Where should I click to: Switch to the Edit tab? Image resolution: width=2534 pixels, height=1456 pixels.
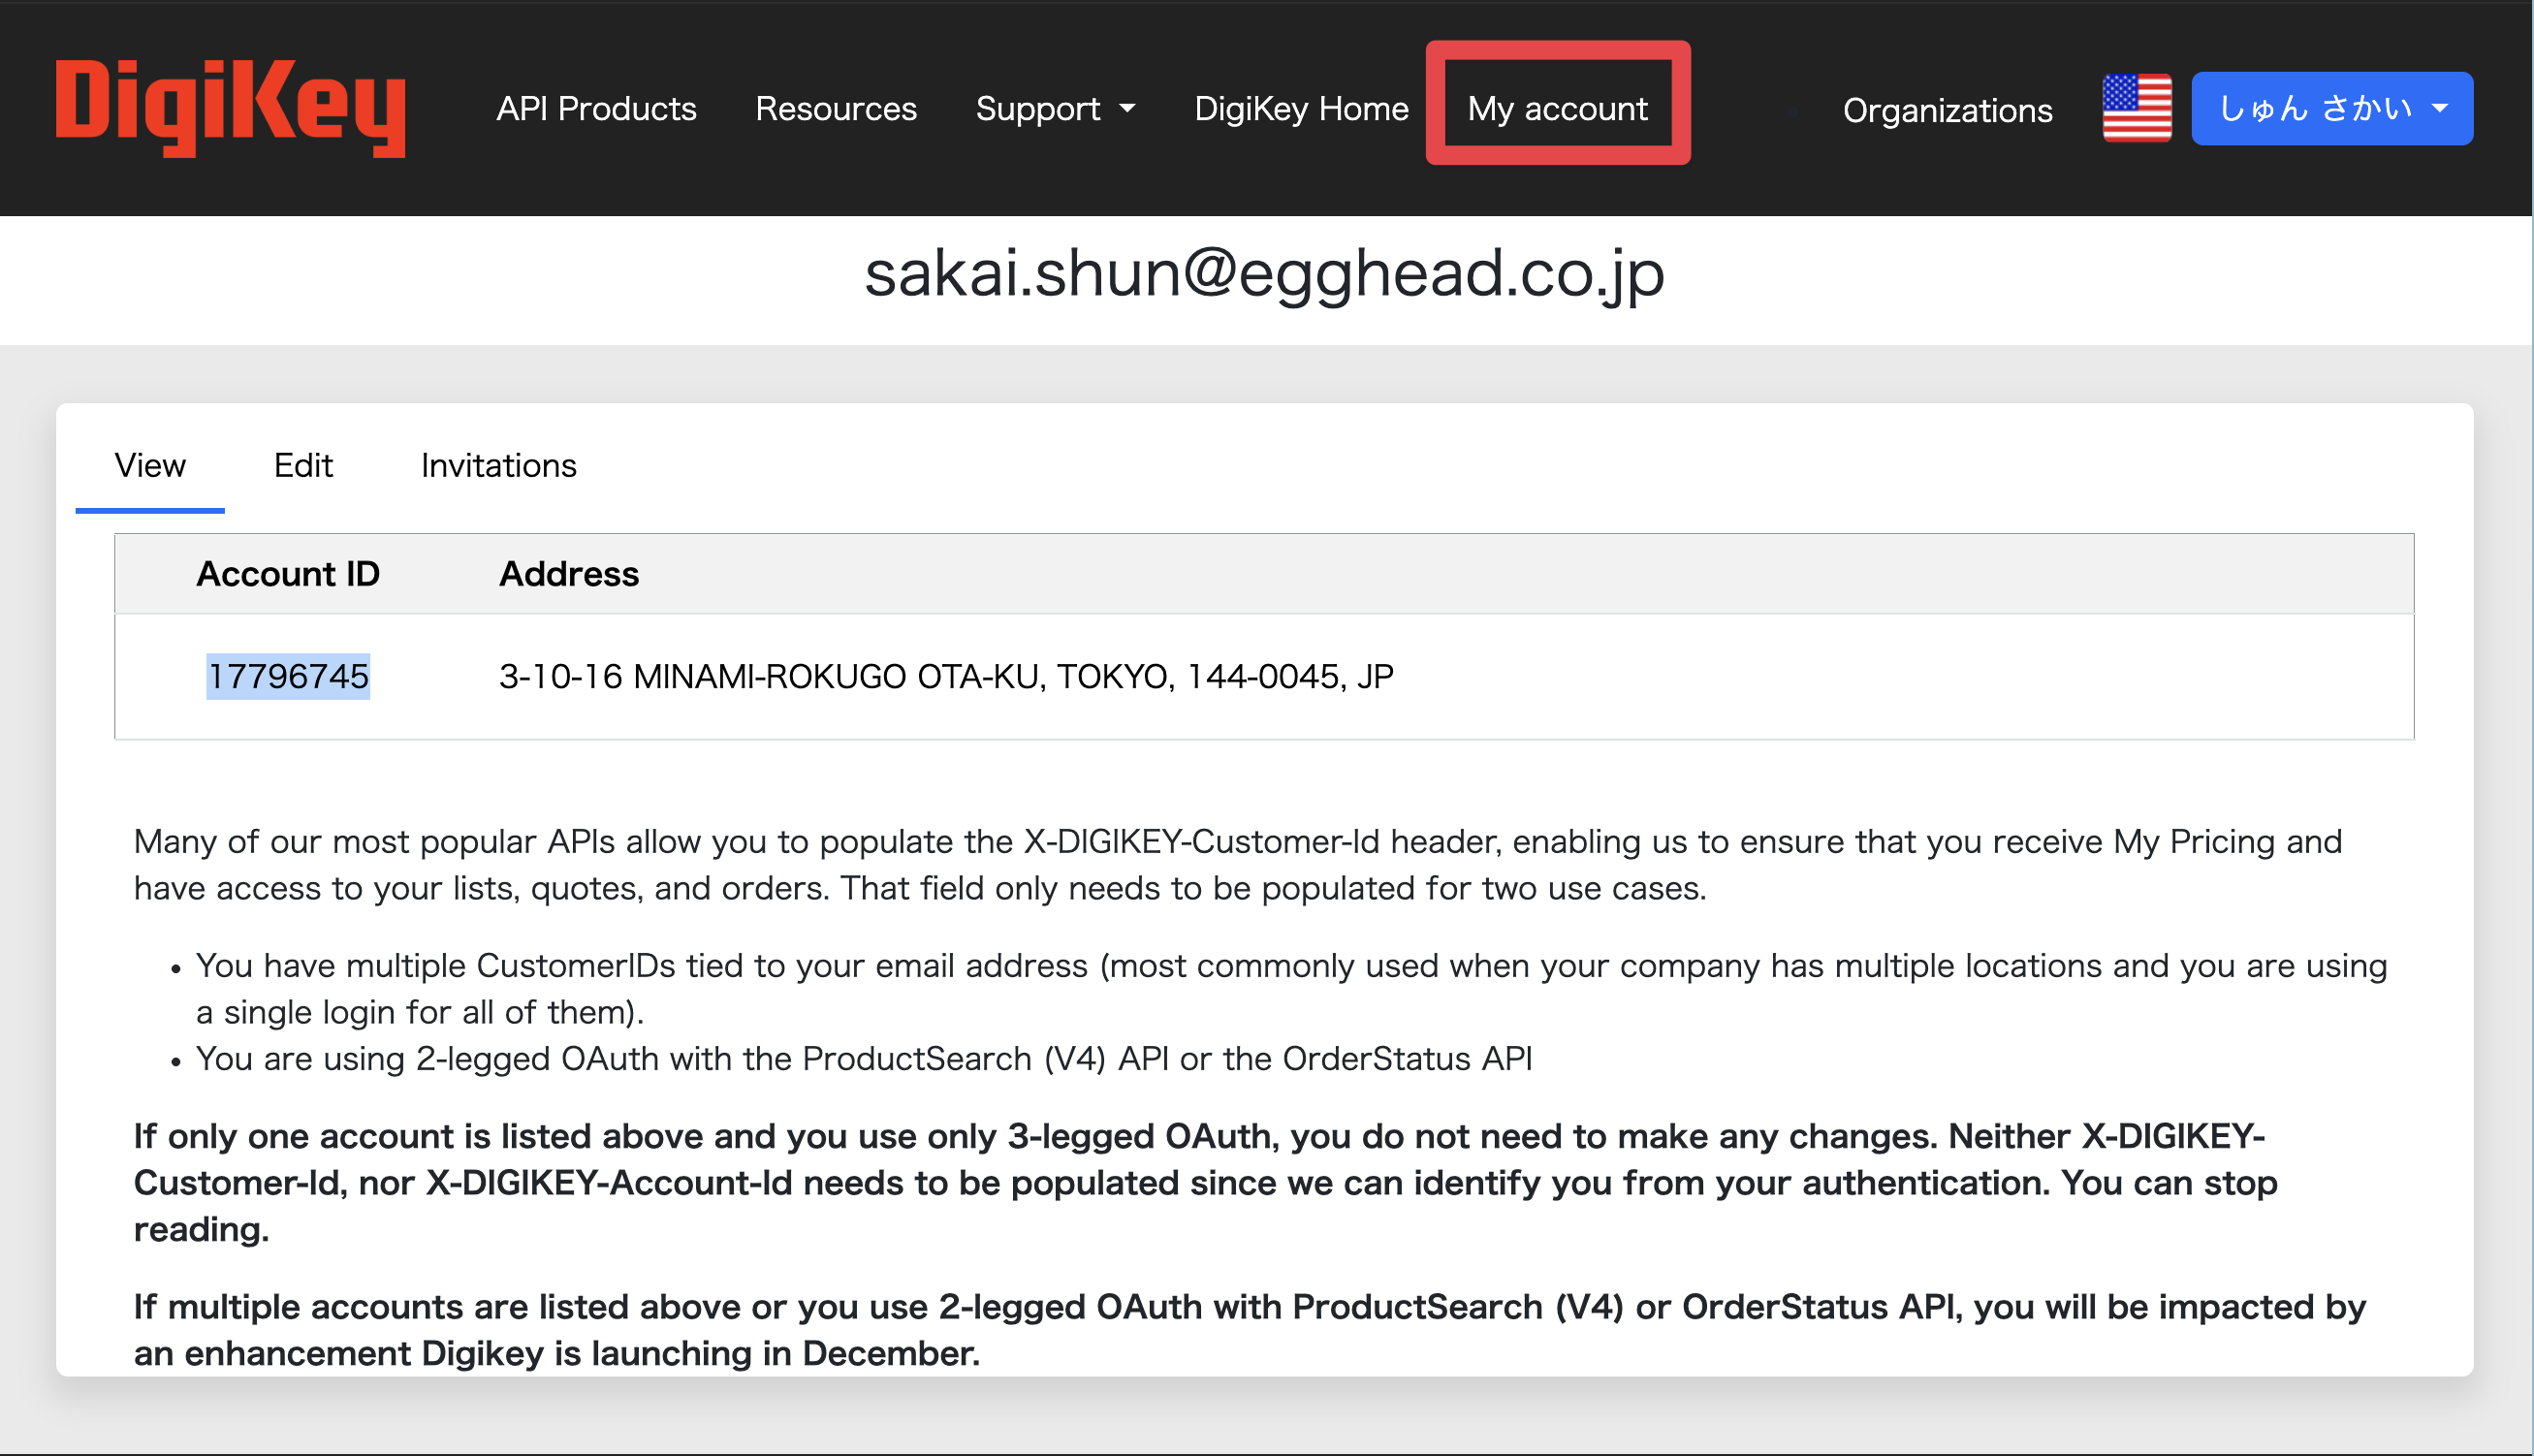[x=303, y=466]
